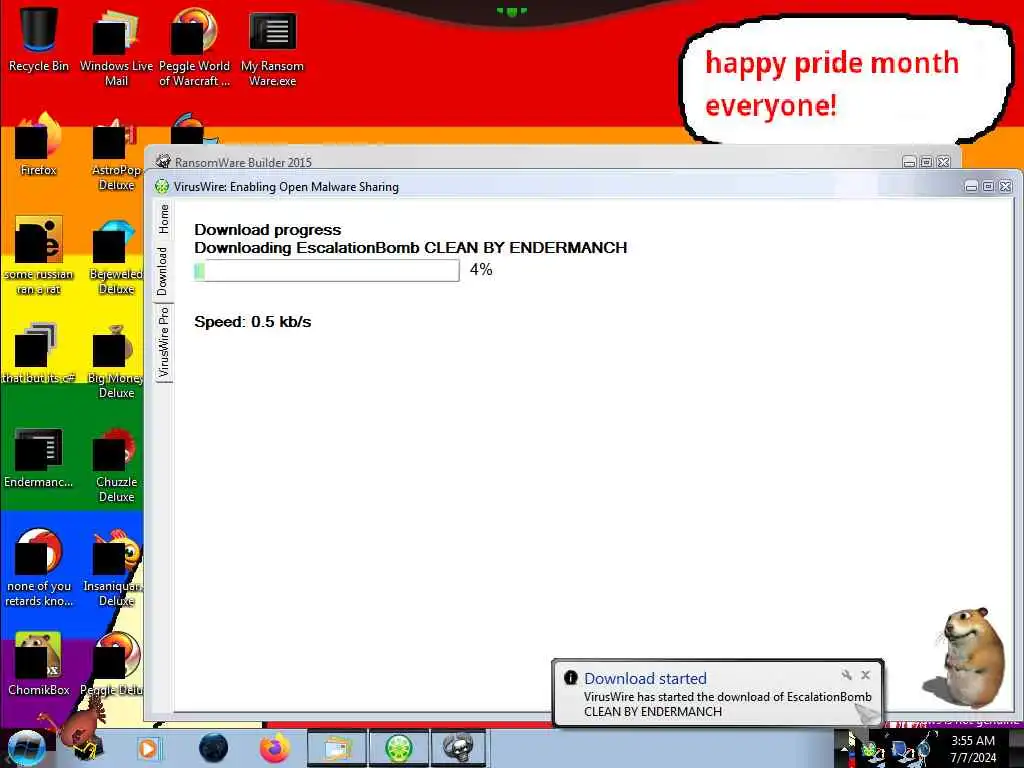Screen dimensions: 1024x768
Task: Click the RansomWare Builder 2015 title icon
Action: tap(163, 161)
